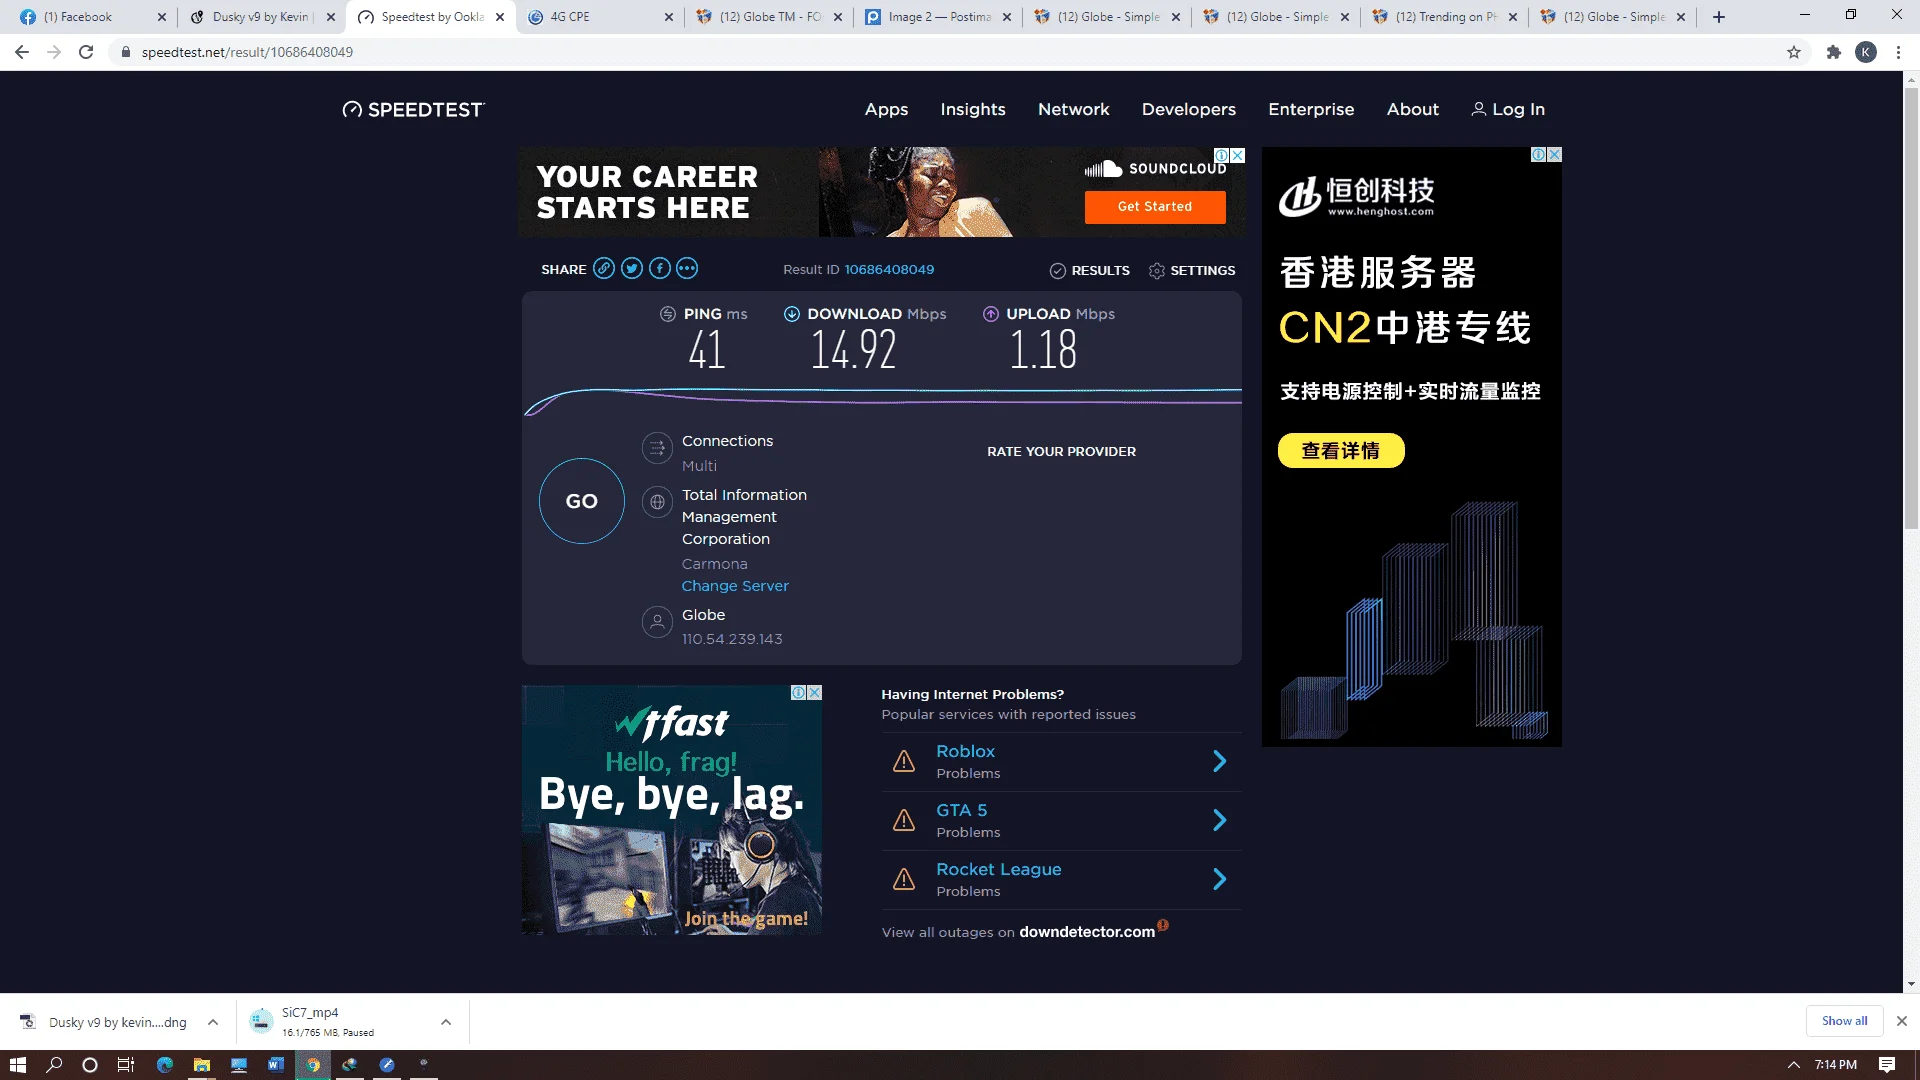Switch to Dusky v9 by Kevin tab
The image size is (1920, 1080).
(x=262, y=17)
